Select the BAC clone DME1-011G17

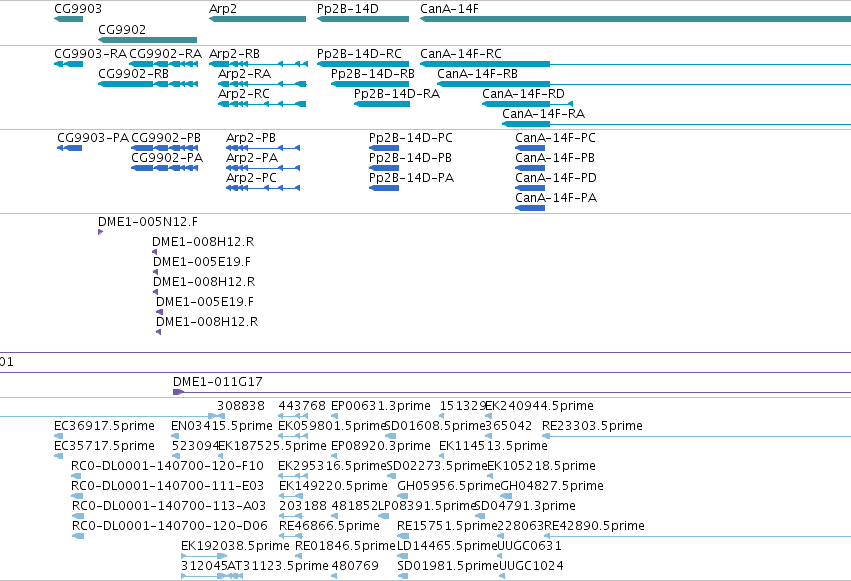tap(512, 392)
